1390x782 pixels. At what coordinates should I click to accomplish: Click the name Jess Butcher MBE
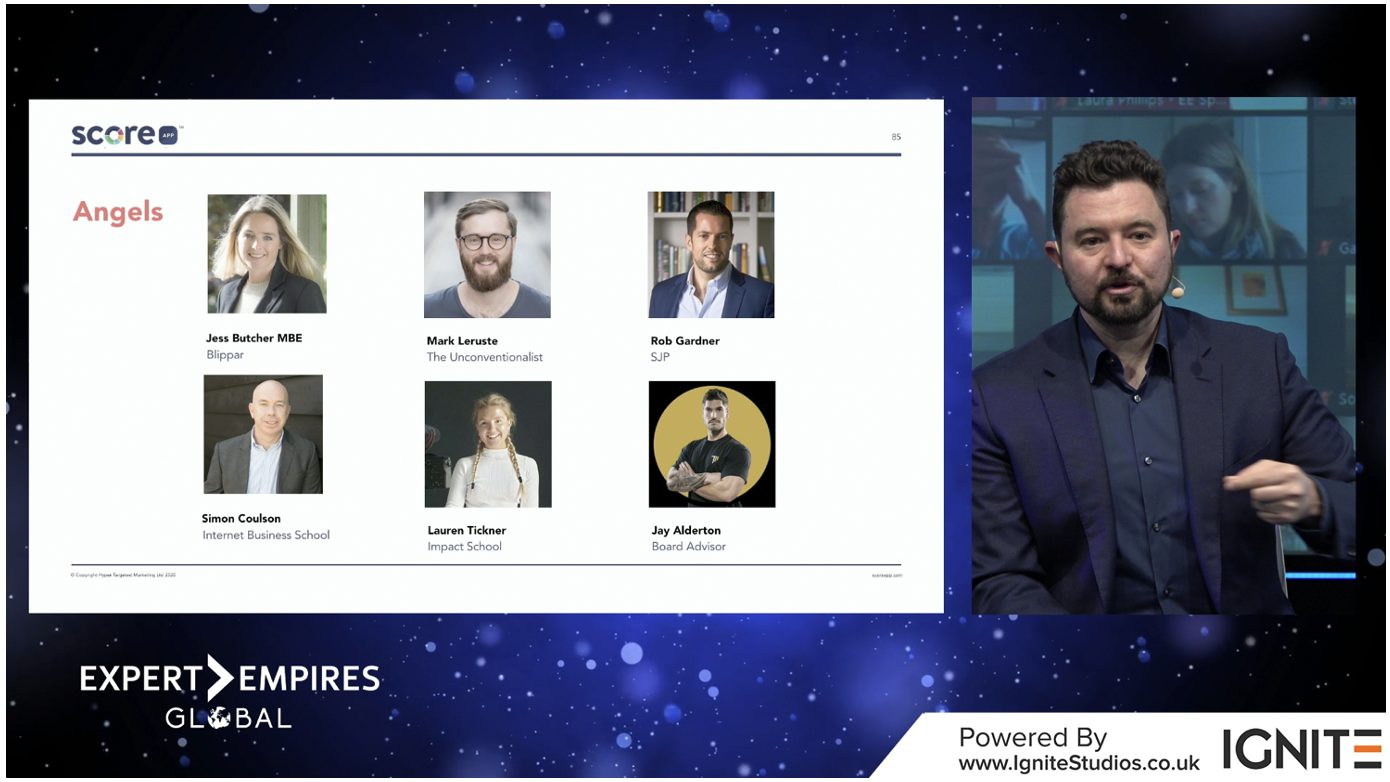coord(254,338)
